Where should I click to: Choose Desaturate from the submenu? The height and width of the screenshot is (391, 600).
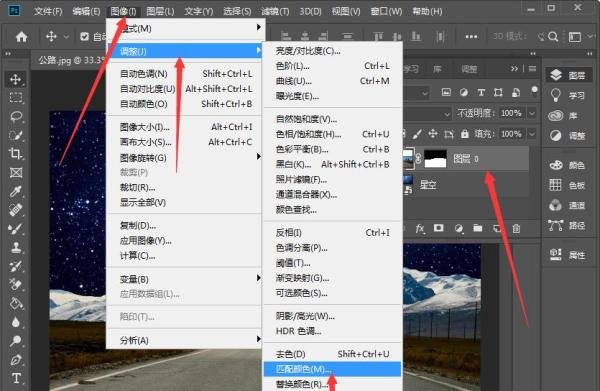(x=332, y=354)
